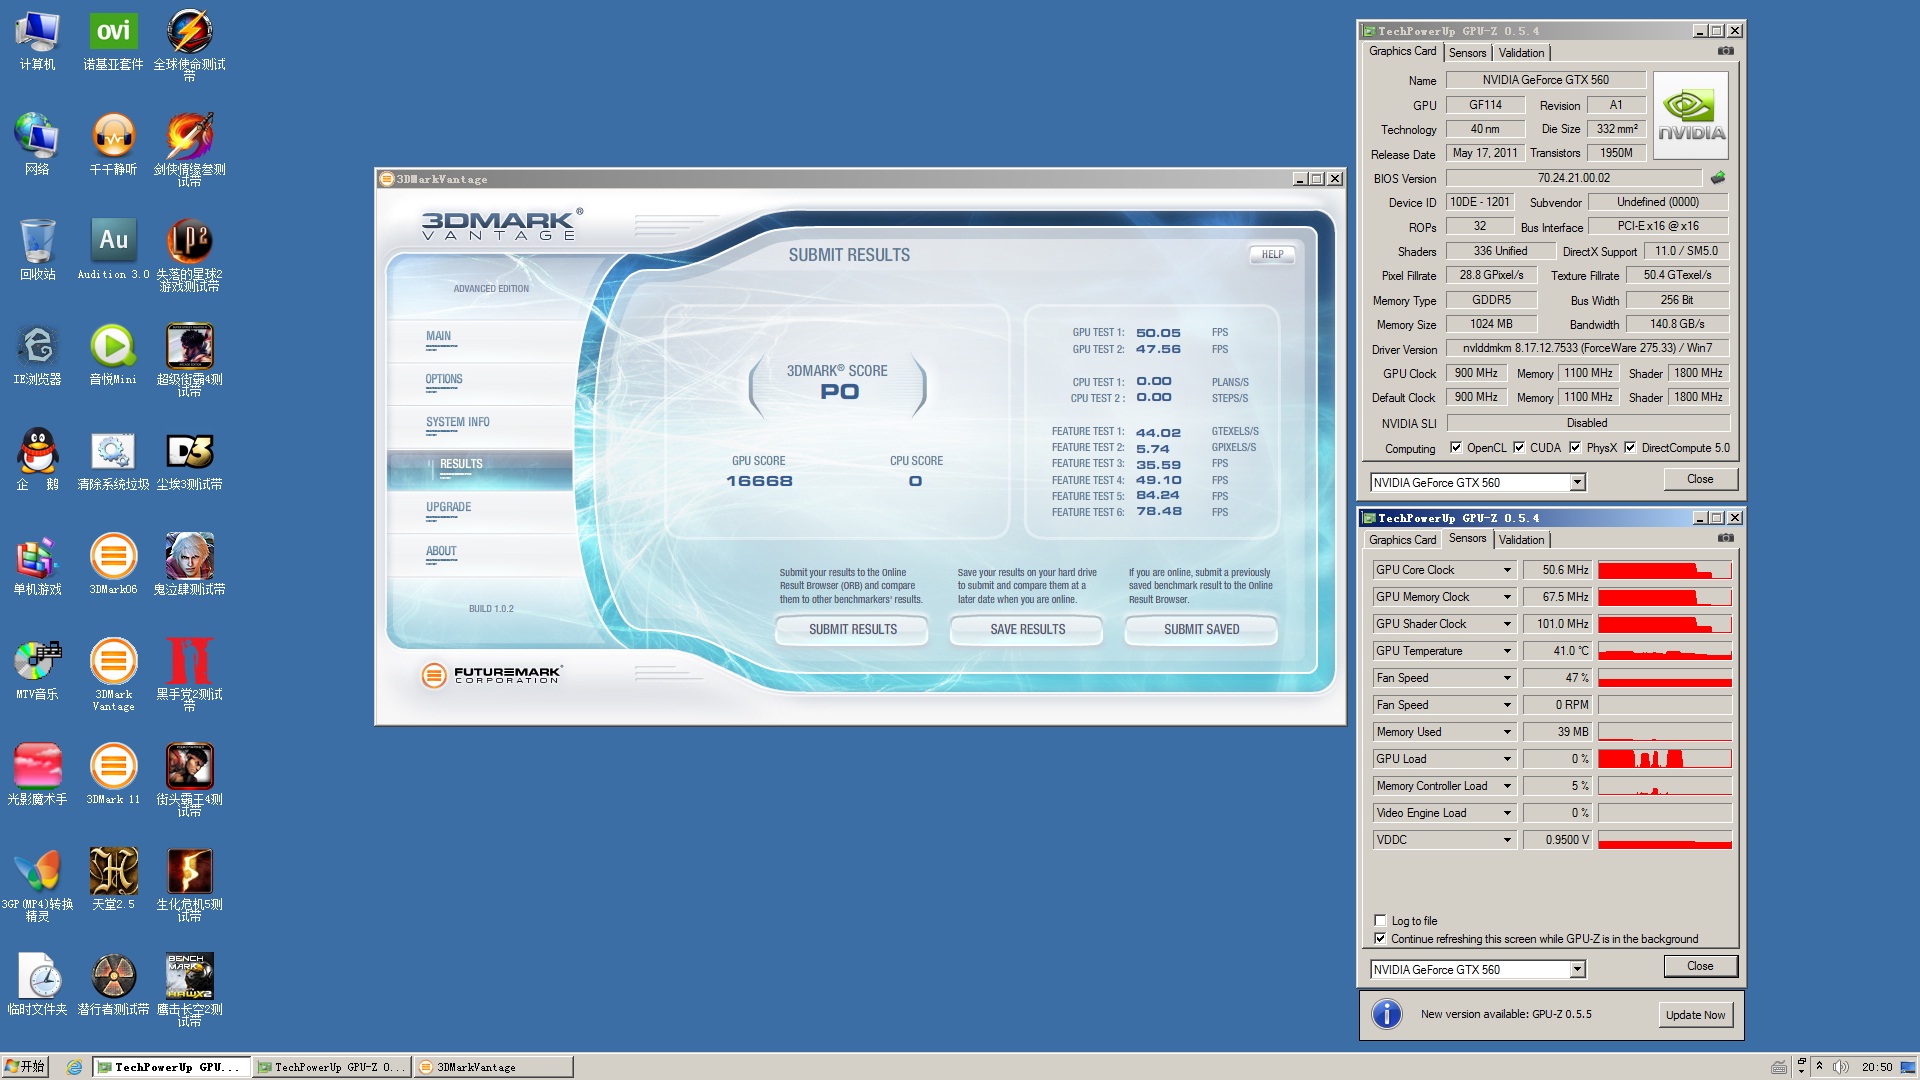1920x1080 pixels.
Task: Open the 3DMark 11 desktop shortcut
Action: coord(113,767)
